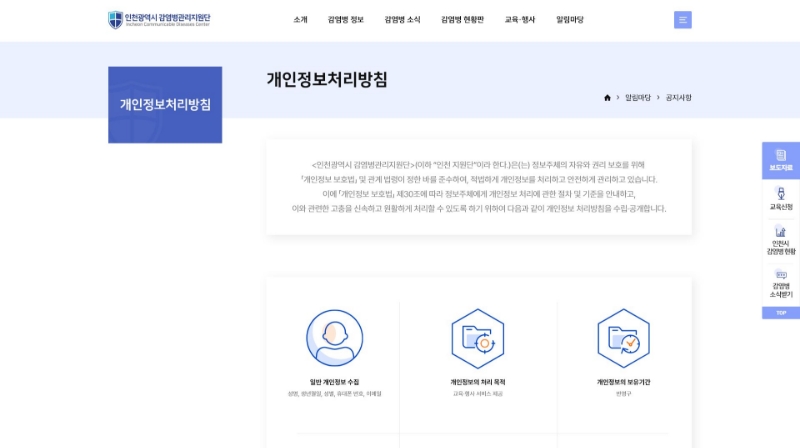This screenshot has height=448, width=800.
Task: Open the 감염병 정보 menu
Action: [x=345, y=20]
